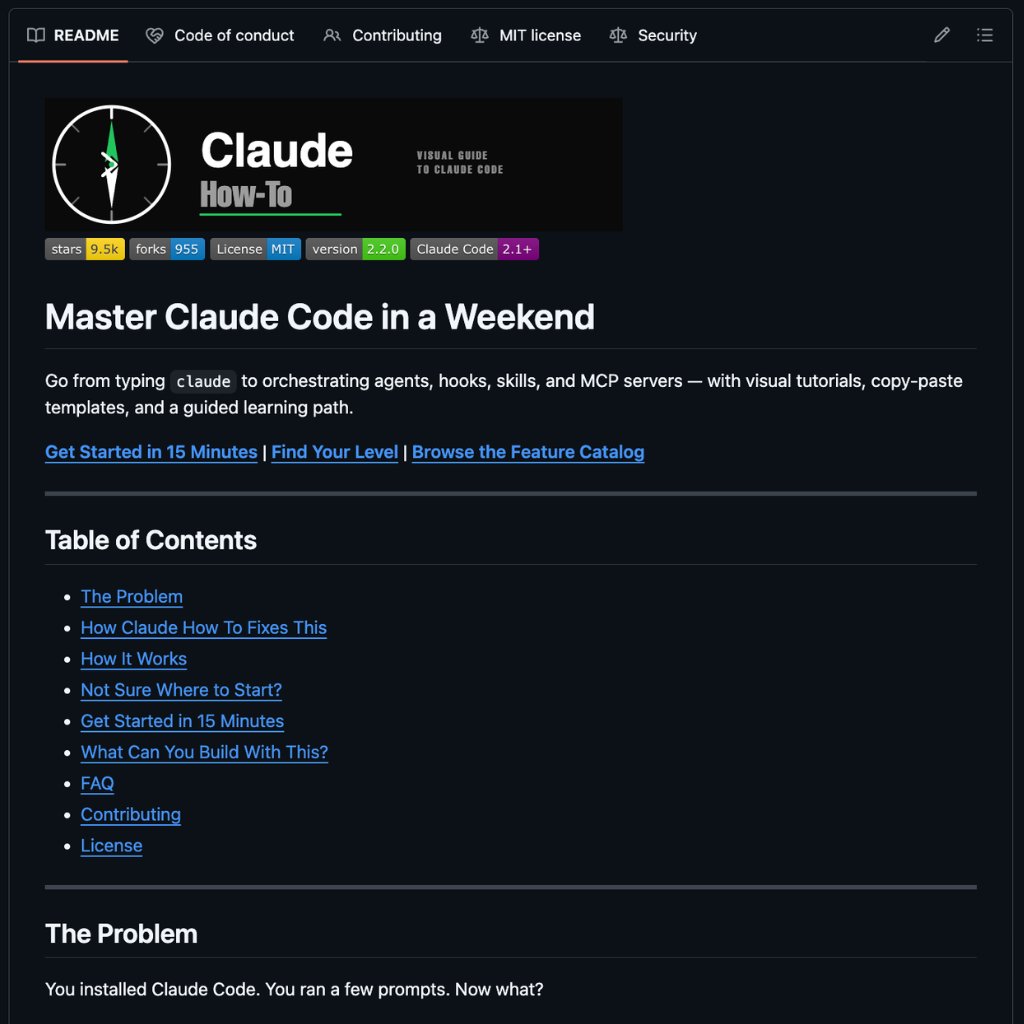Click the Claude Code 2.1+ badge
The image size is (1024, 1024).
coord(474,249)
